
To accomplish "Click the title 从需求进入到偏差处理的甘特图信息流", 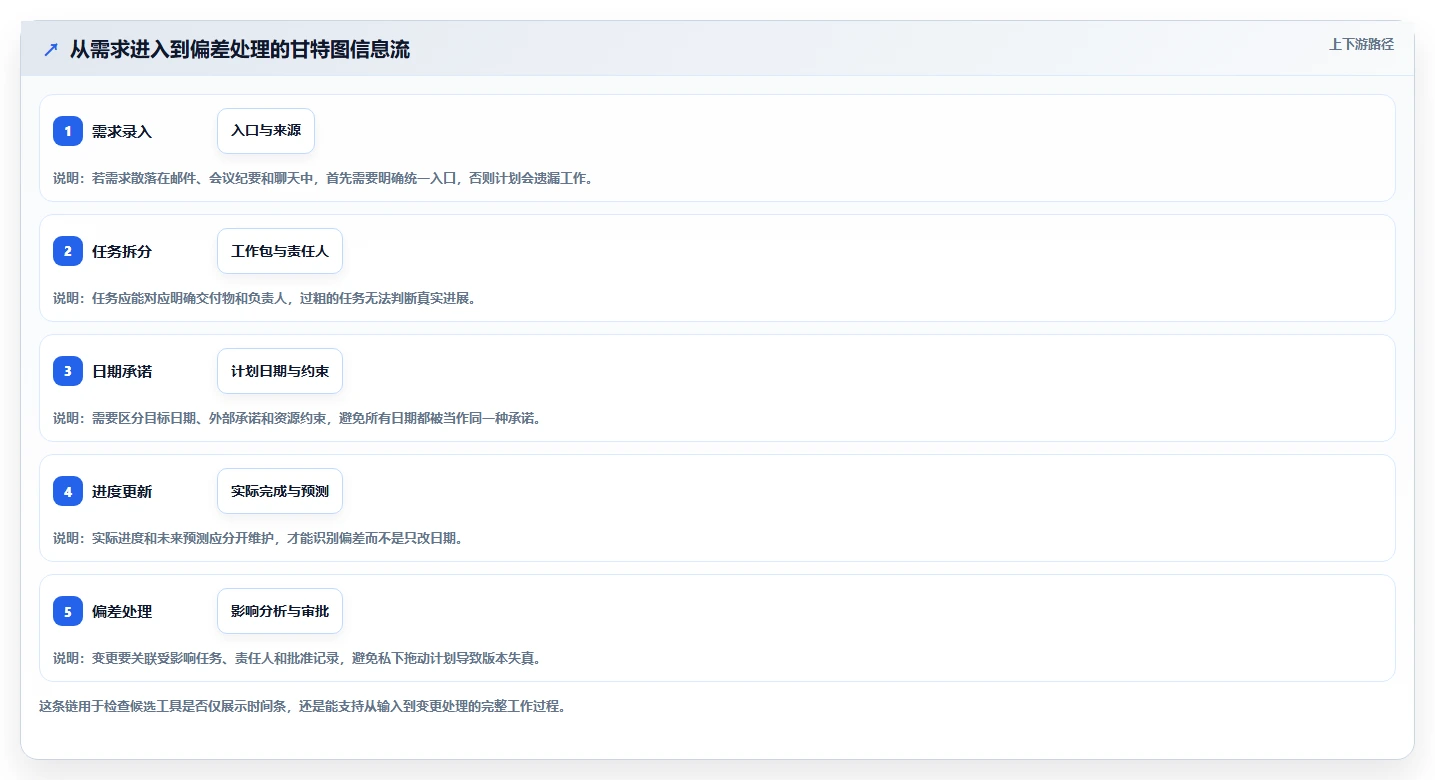I will pyautogui.click(x=240, y=50).
